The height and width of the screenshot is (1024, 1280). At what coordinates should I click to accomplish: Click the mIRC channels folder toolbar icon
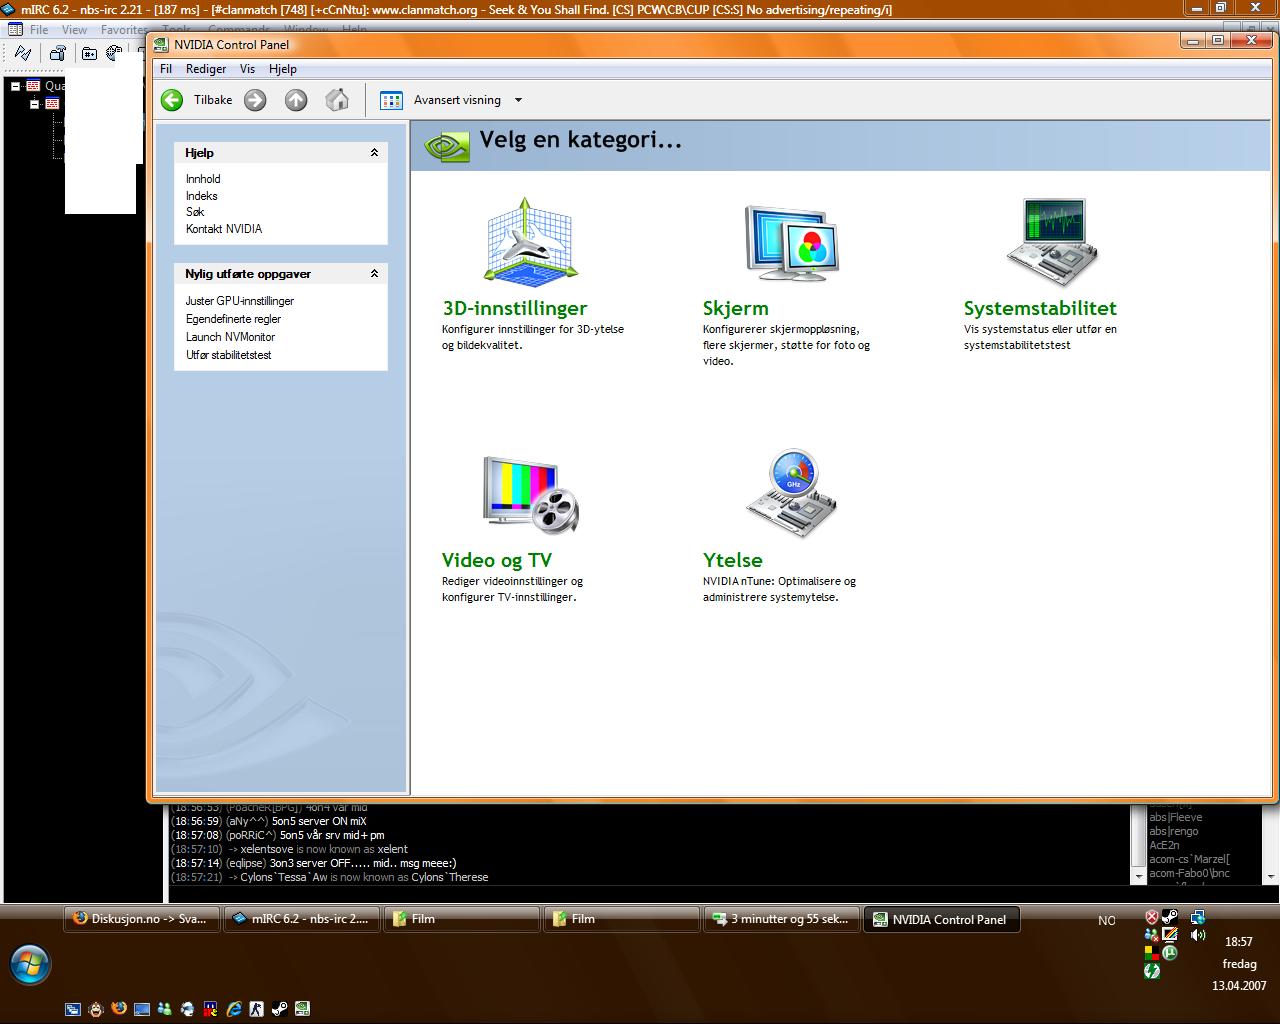(x=89, y=53)
